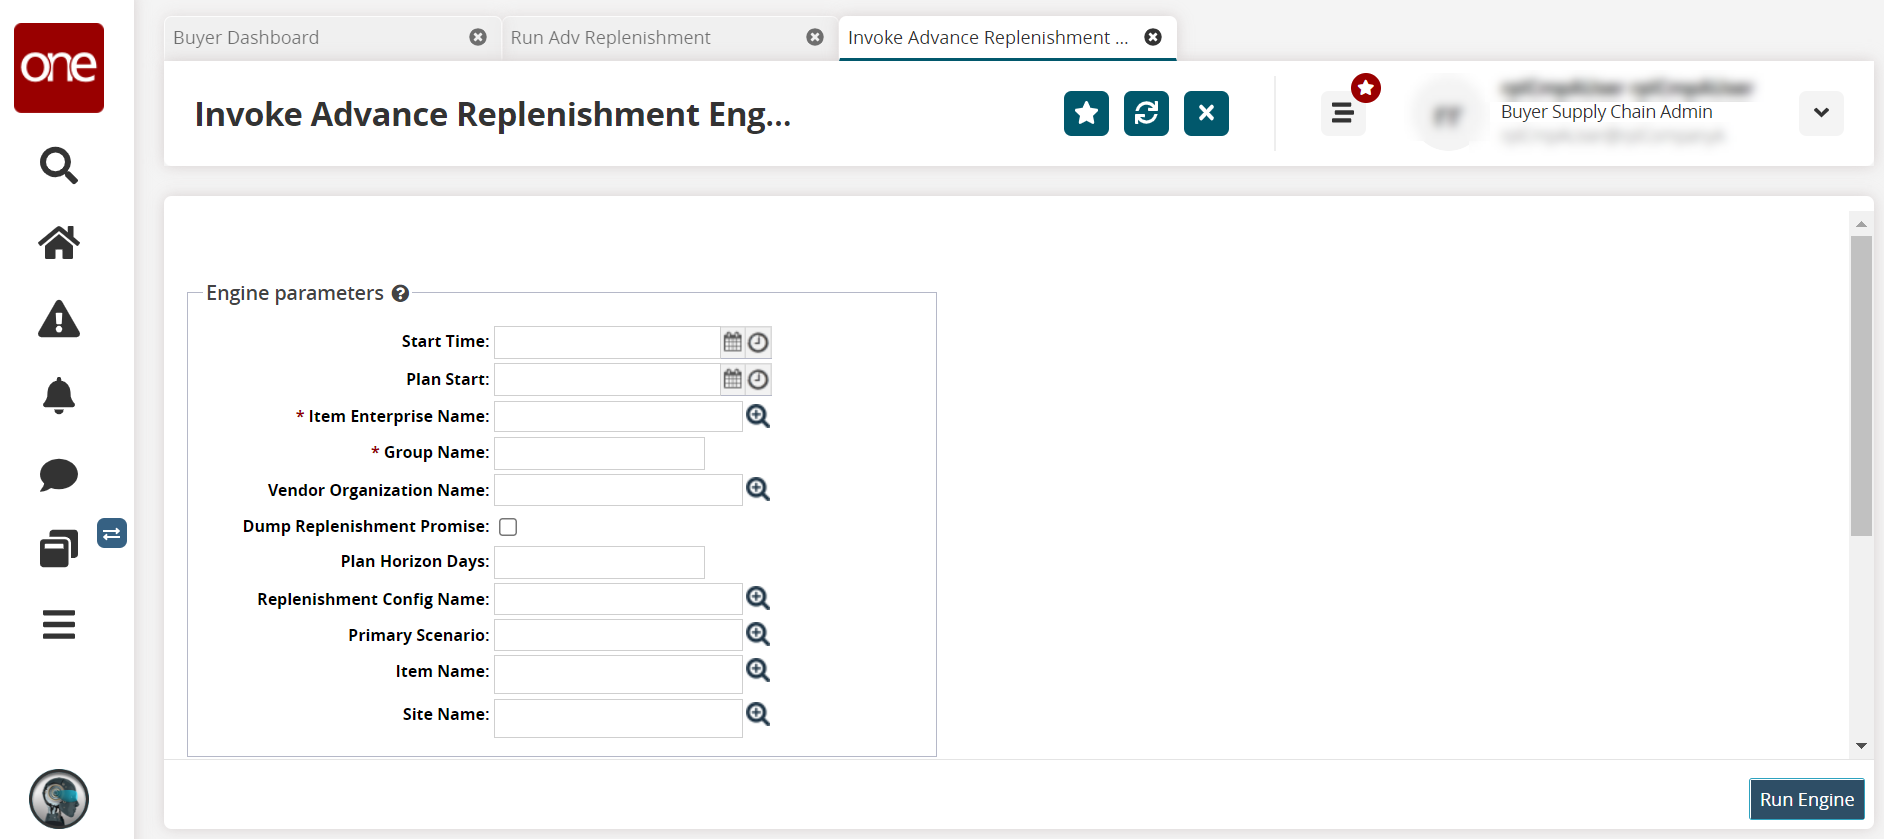
Task: Open Item Enterprise Name lookup magnifier
Action: [x=758, y=416]
